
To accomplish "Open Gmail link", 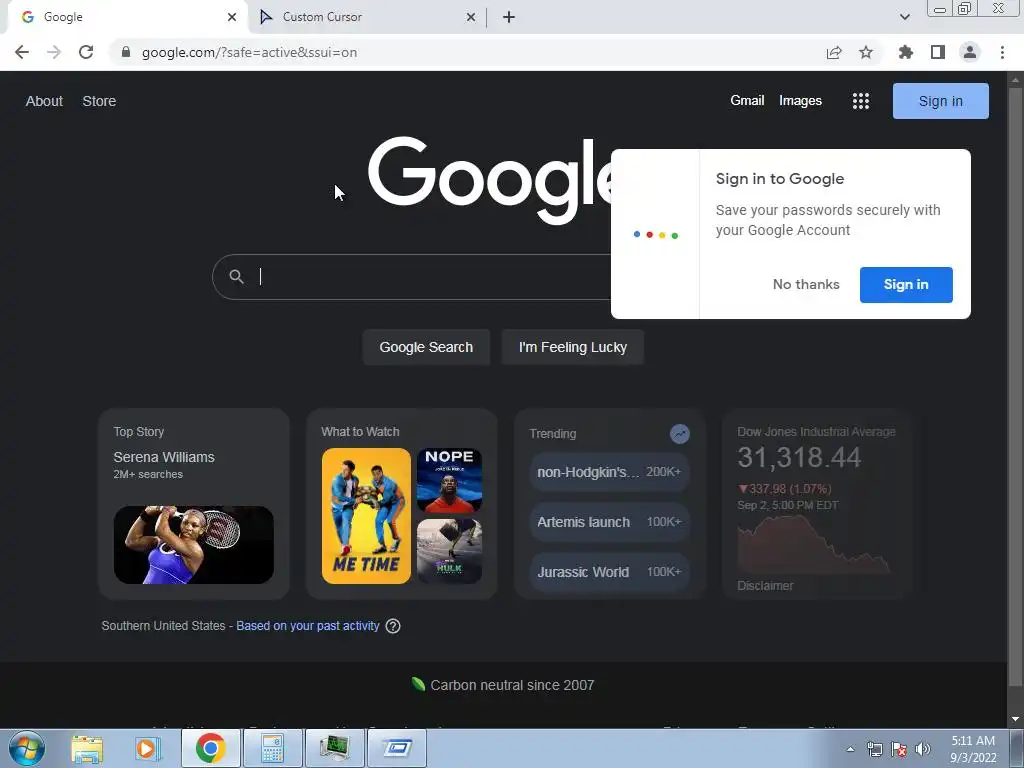I will pos(747,101).
